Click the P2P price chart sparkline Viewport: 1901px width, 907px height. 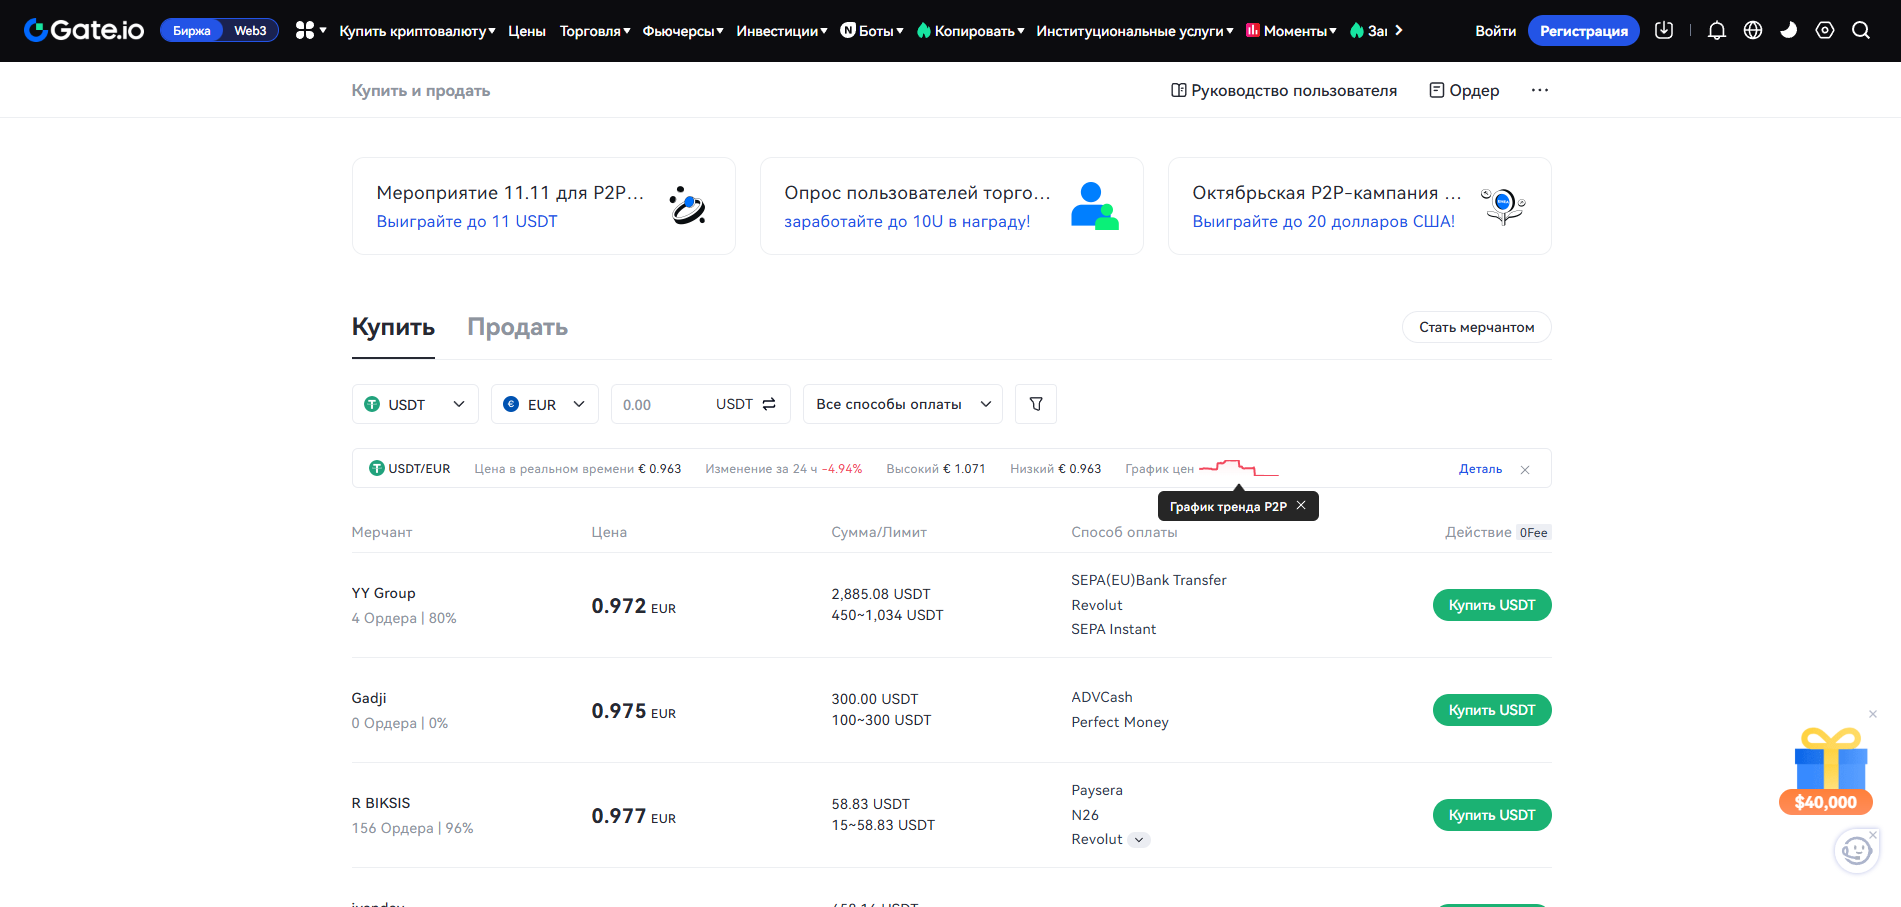point(1239,468)
